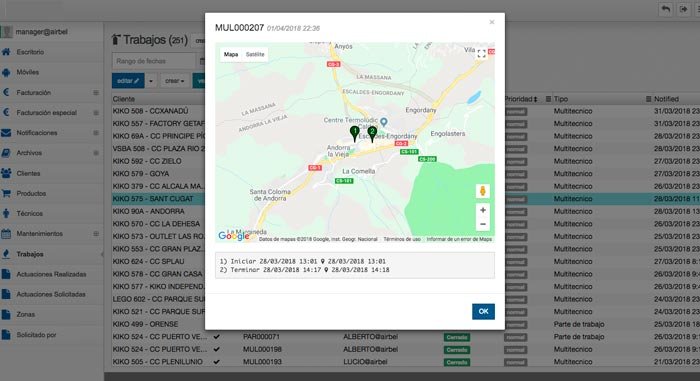The width and height of the screenshot is (700, 381).
Task: Click map marker number 1
Action: coord(354,133)
